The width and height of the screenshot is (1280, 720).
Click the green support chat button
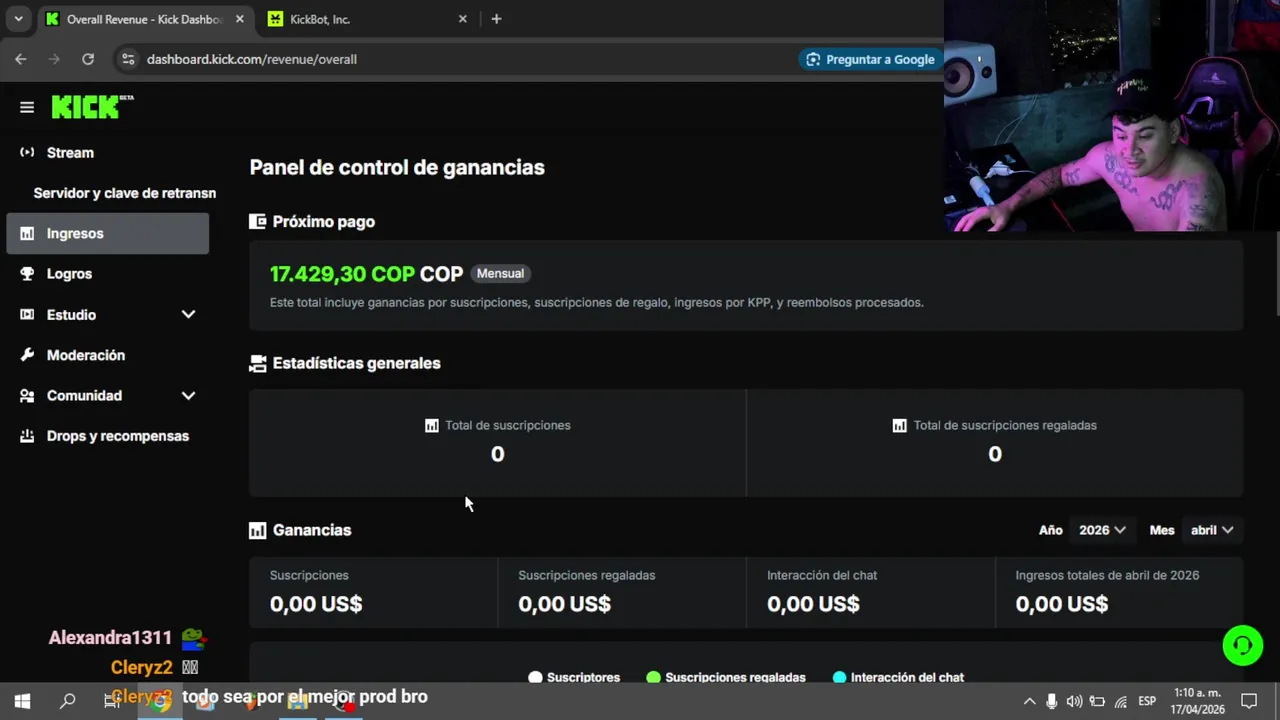click(x=1242, y=645)
